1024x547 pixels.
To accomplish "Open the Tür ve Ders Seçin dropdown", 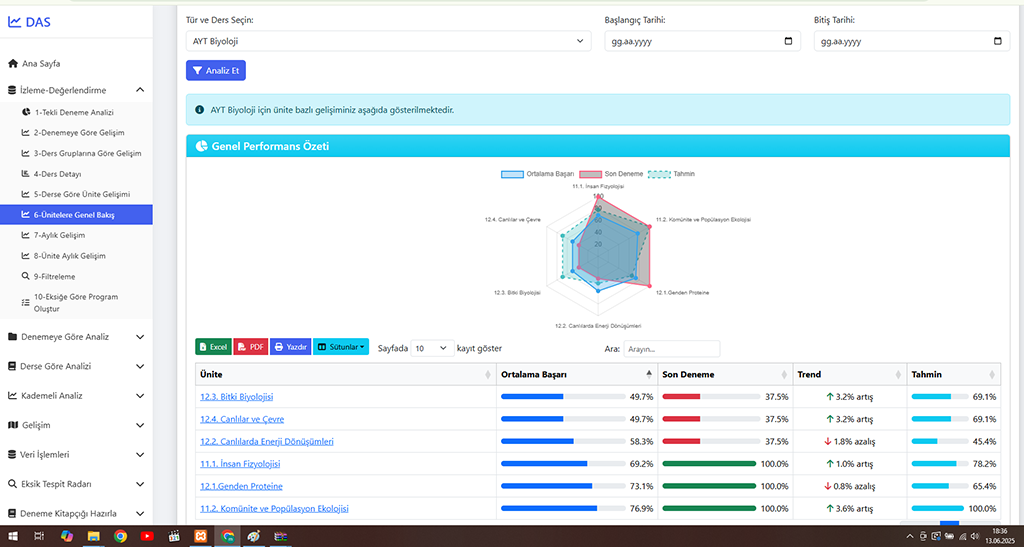I will (388, 41).
